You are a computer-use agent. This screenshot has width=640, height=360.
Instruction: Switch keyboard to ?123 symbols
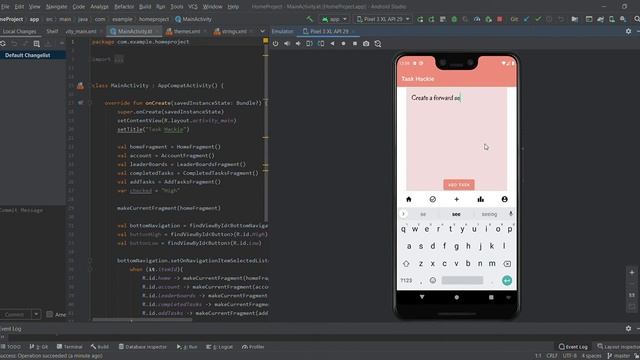pos(406,280)
